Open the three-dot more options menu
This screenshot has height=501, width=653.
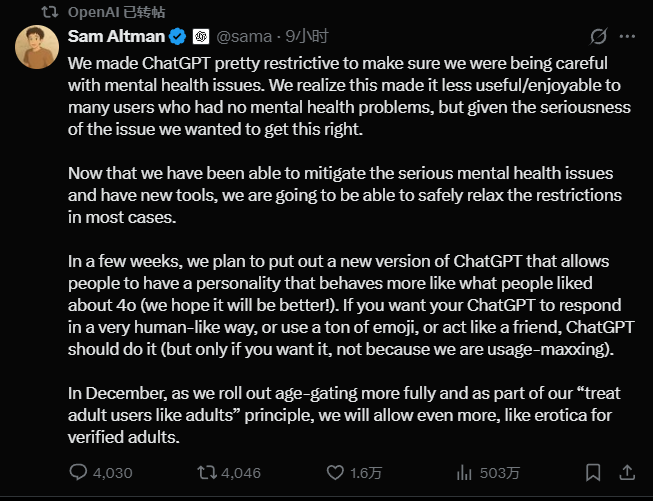(627, 37)
